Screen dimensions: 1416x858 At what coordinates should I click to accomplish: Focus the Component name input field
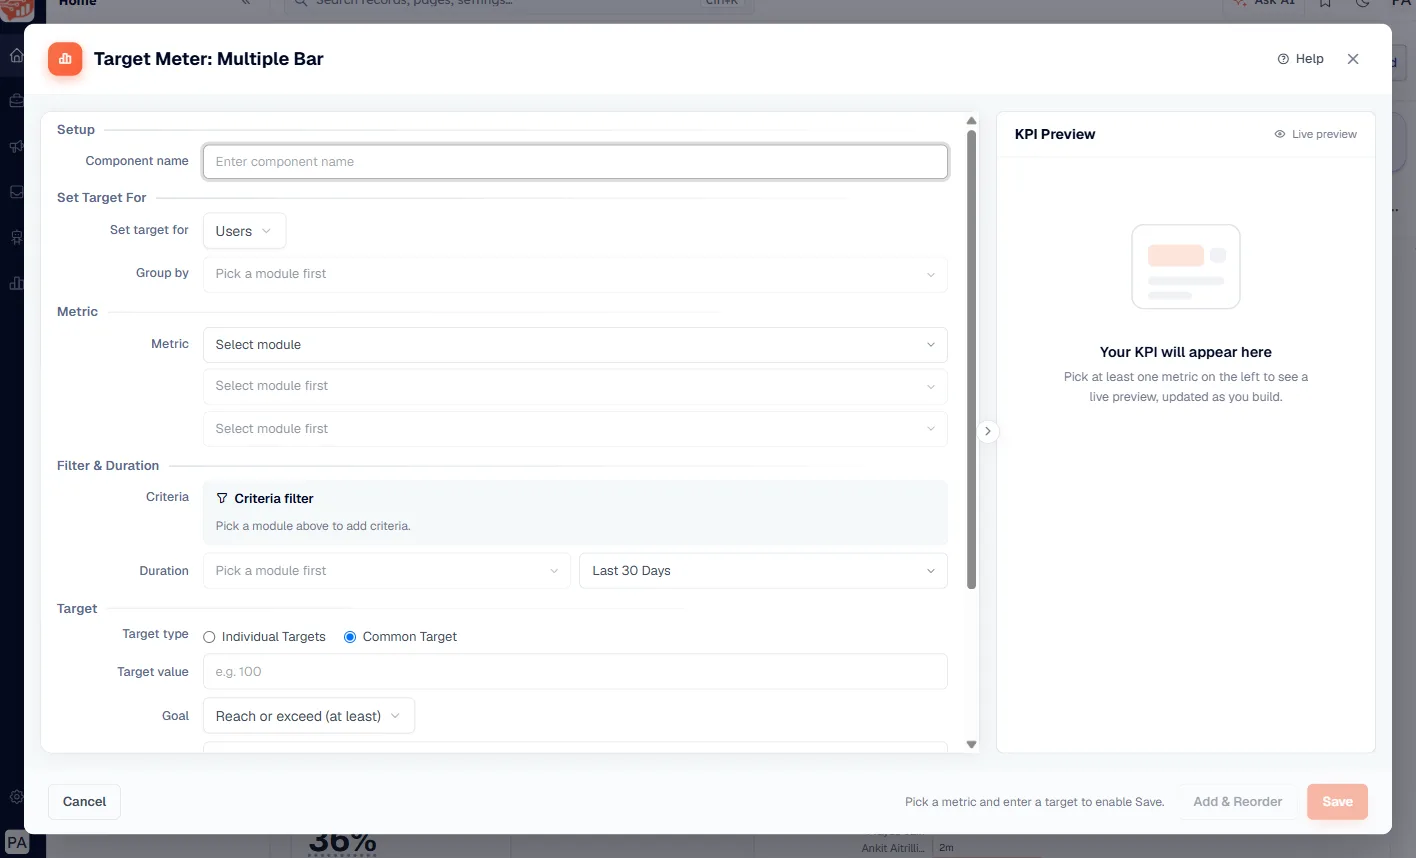575,162
